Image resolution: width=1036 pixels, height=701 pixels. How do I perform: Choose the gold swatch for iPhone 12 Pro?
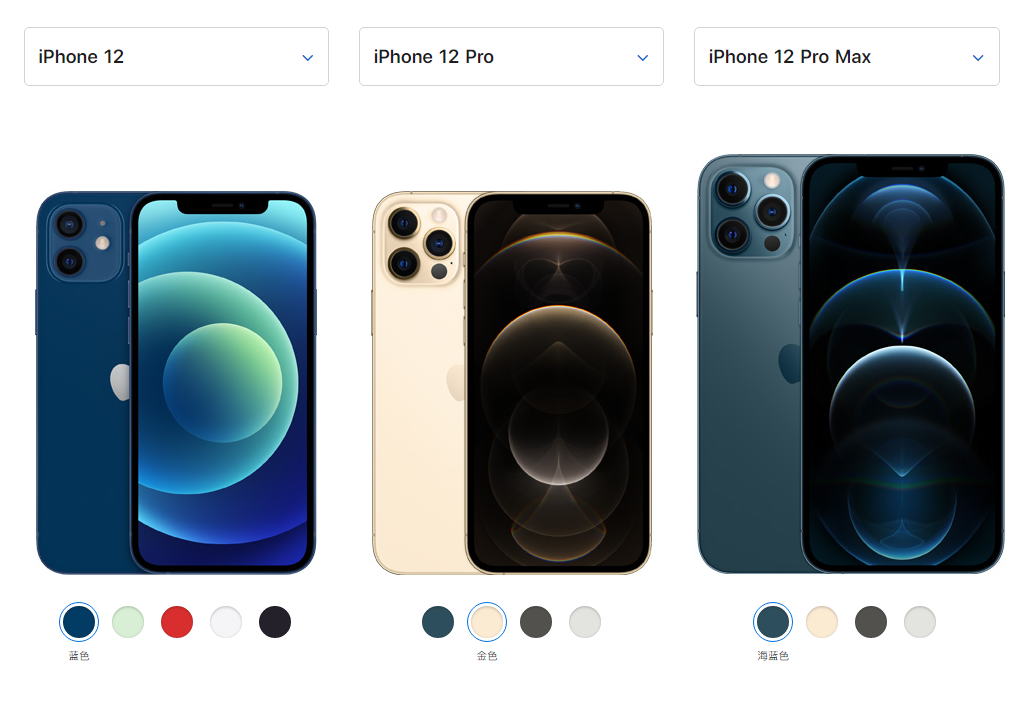pos(487,622)
